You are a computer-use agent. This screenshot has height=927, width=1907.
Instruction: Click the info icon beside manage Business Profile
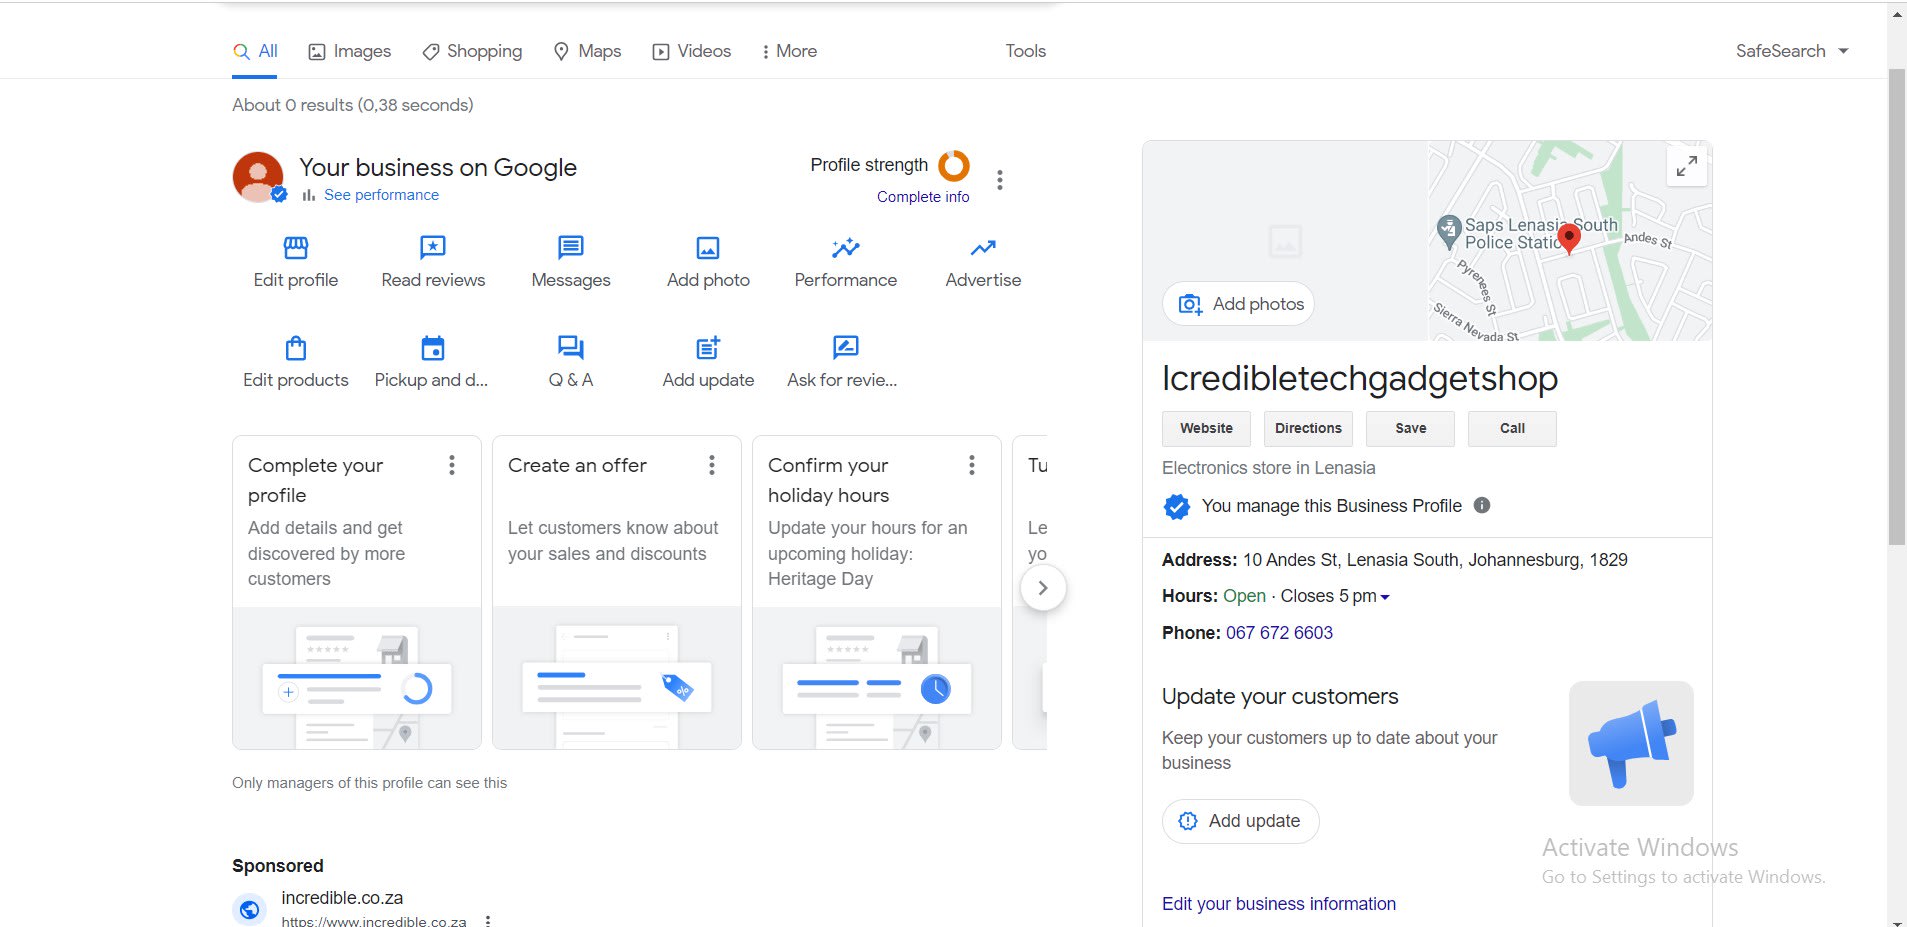[1482, 505]
